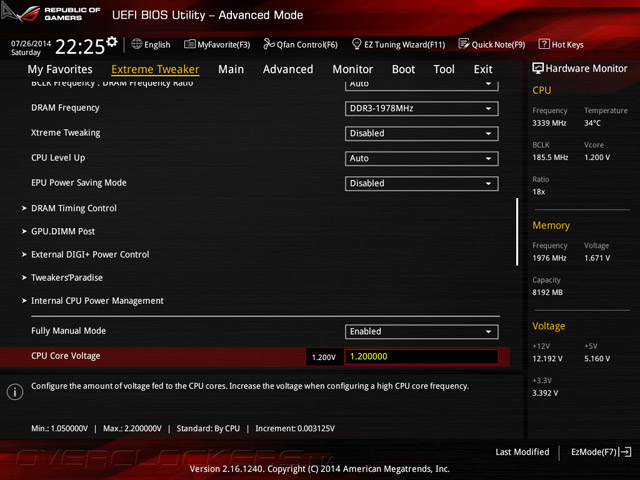Click the 07/26/2014 date
This screenshot has width=640, height=480.
pyautogui.click(x=31, y=43)
